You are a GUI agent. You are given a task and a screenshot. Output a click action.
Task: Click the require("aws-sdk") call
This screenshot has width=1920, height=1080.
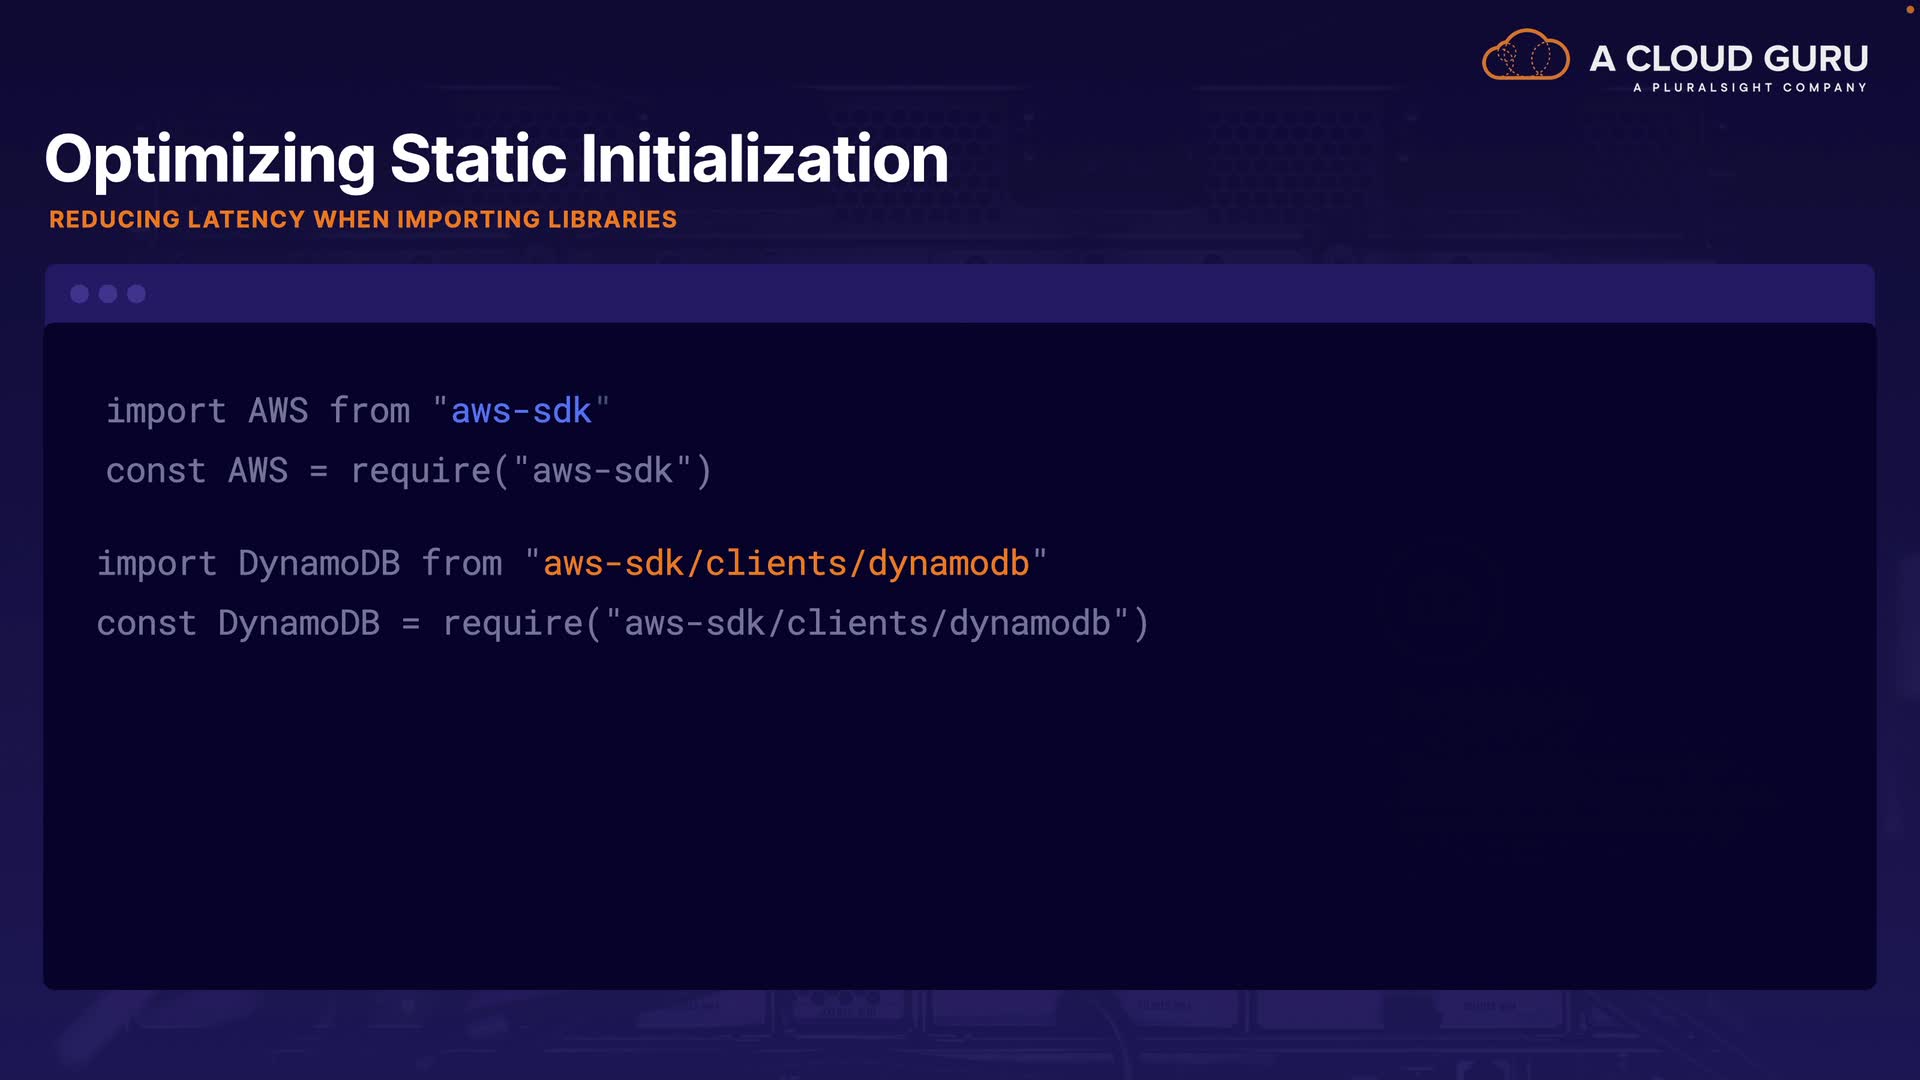[531, 471]
